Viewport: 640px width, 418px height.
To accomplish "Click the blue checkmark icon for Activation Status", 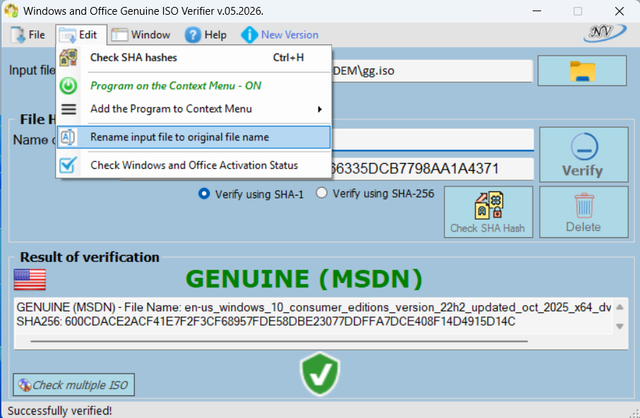I will pyautogui.click(x=68, y=165).
